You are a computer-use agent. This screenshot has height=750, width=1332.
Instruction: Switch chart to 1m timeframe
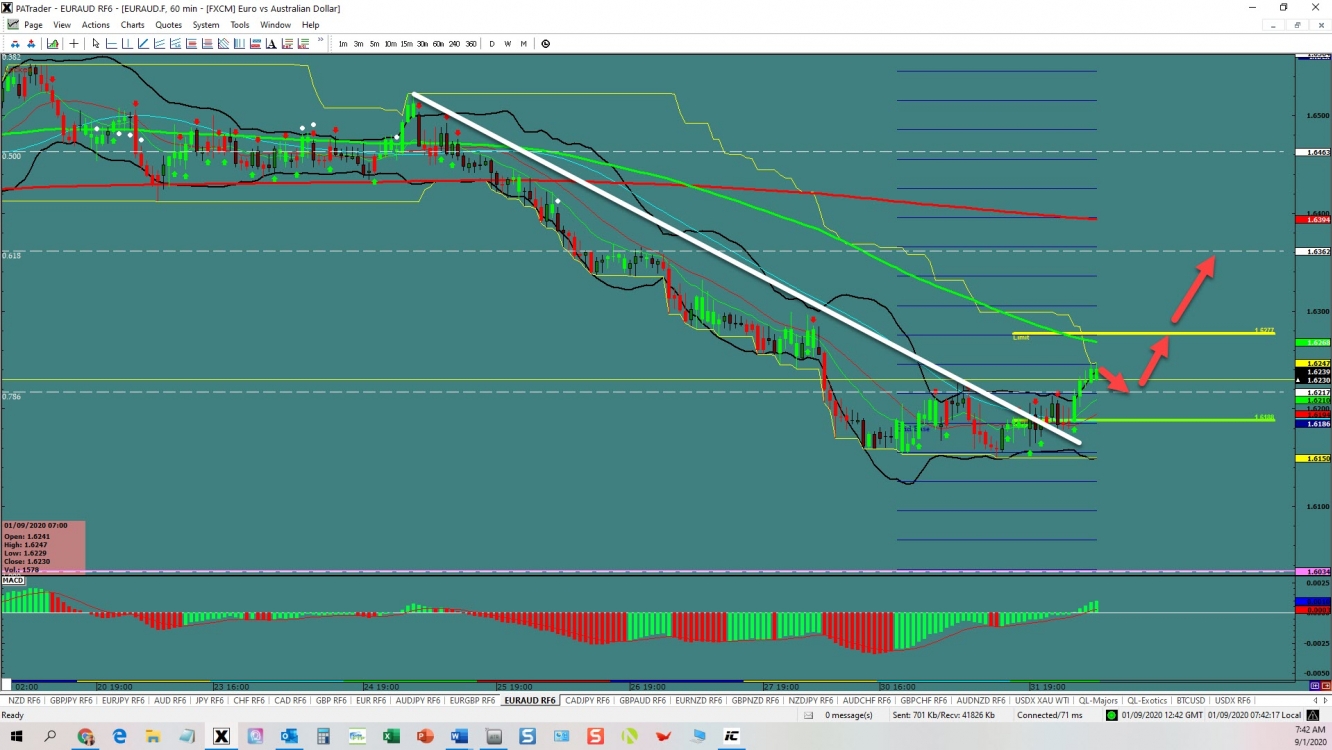pyautogui.click(x=343, y=43)
